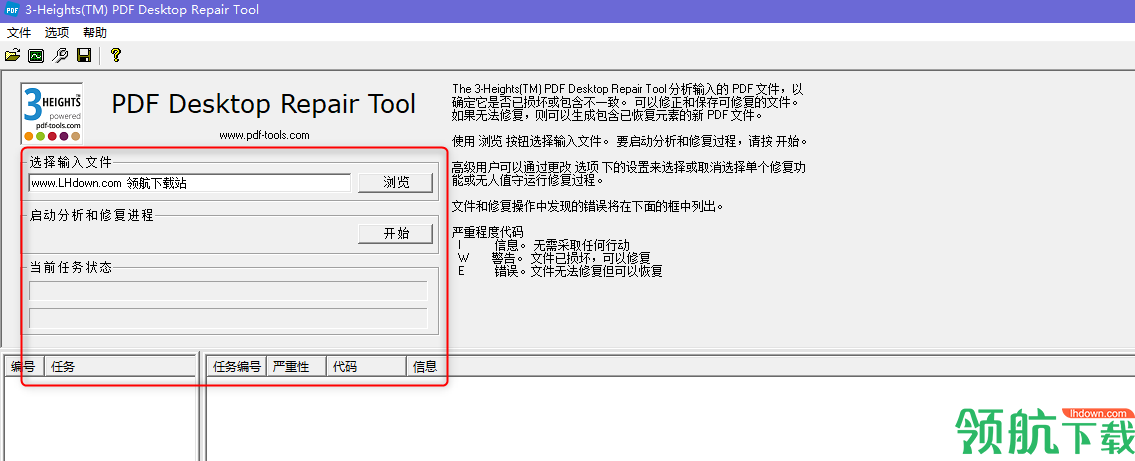The image size is (1135, 461).
Task: Click the 编号 column header
Action: point(25,367)
